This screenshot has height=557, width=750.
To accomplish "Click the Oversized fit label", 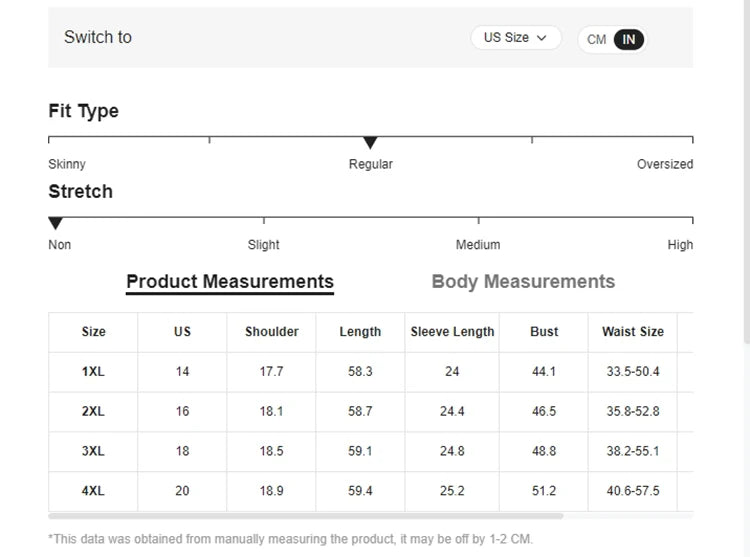I will coord(664,165).
